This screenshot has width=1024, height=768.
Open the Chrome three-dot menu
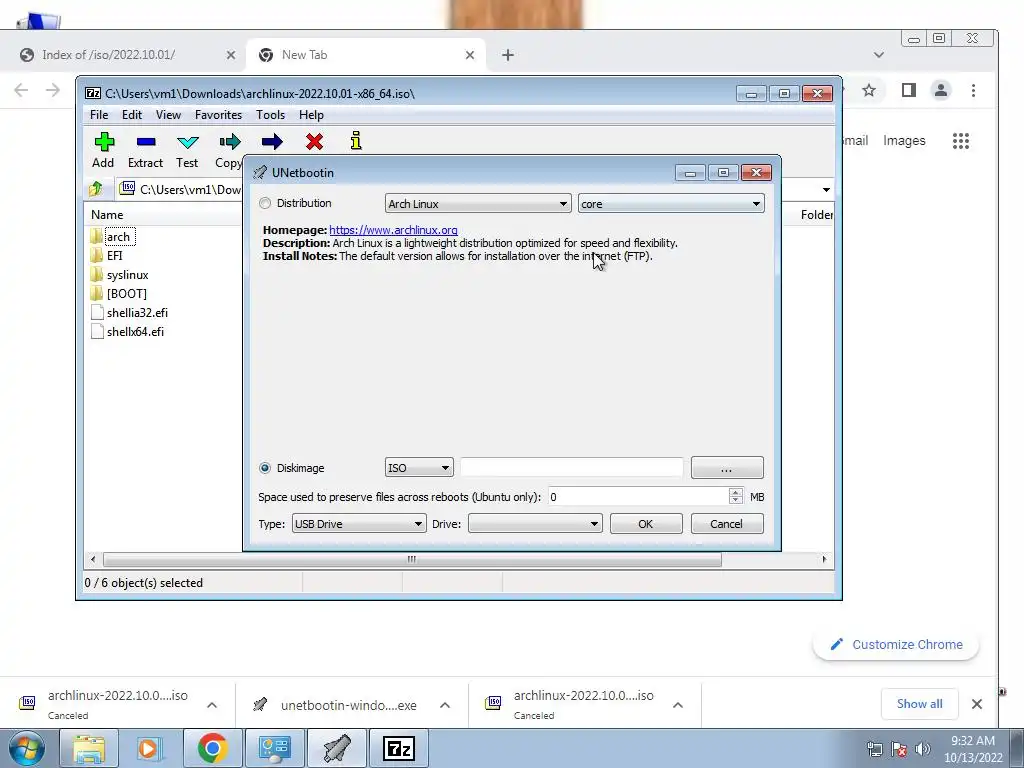tap(973, 90)
